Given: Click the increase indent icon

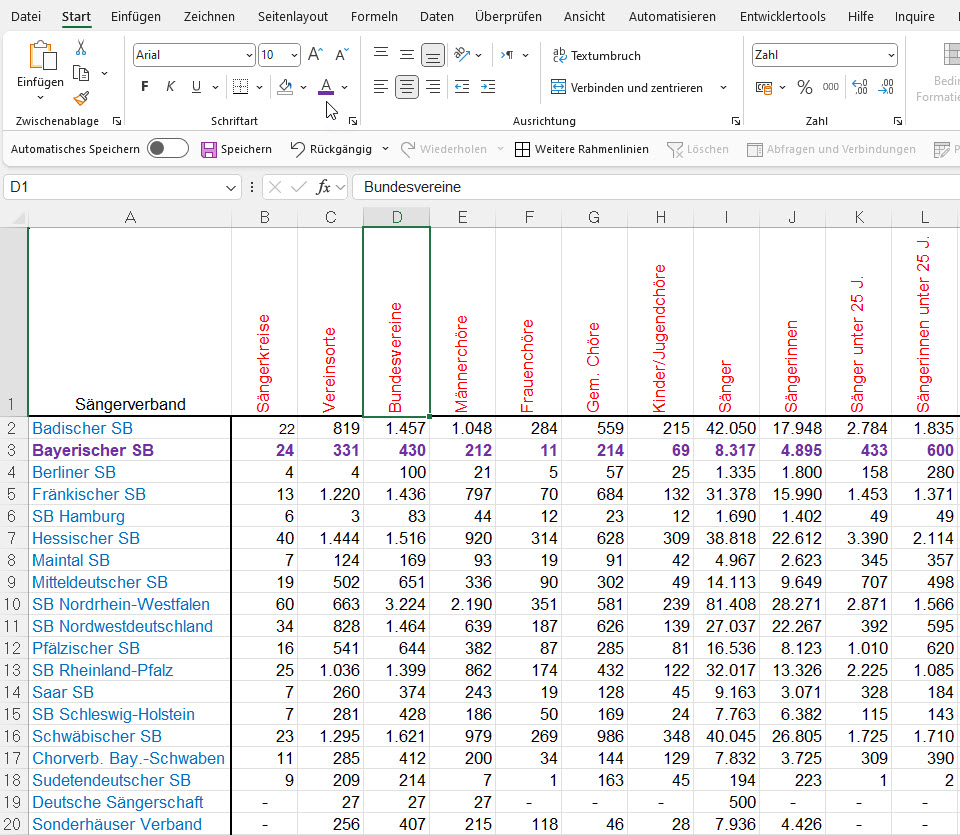Looking at the screenshot, I should pyautogui.click(x=487, y=87).
